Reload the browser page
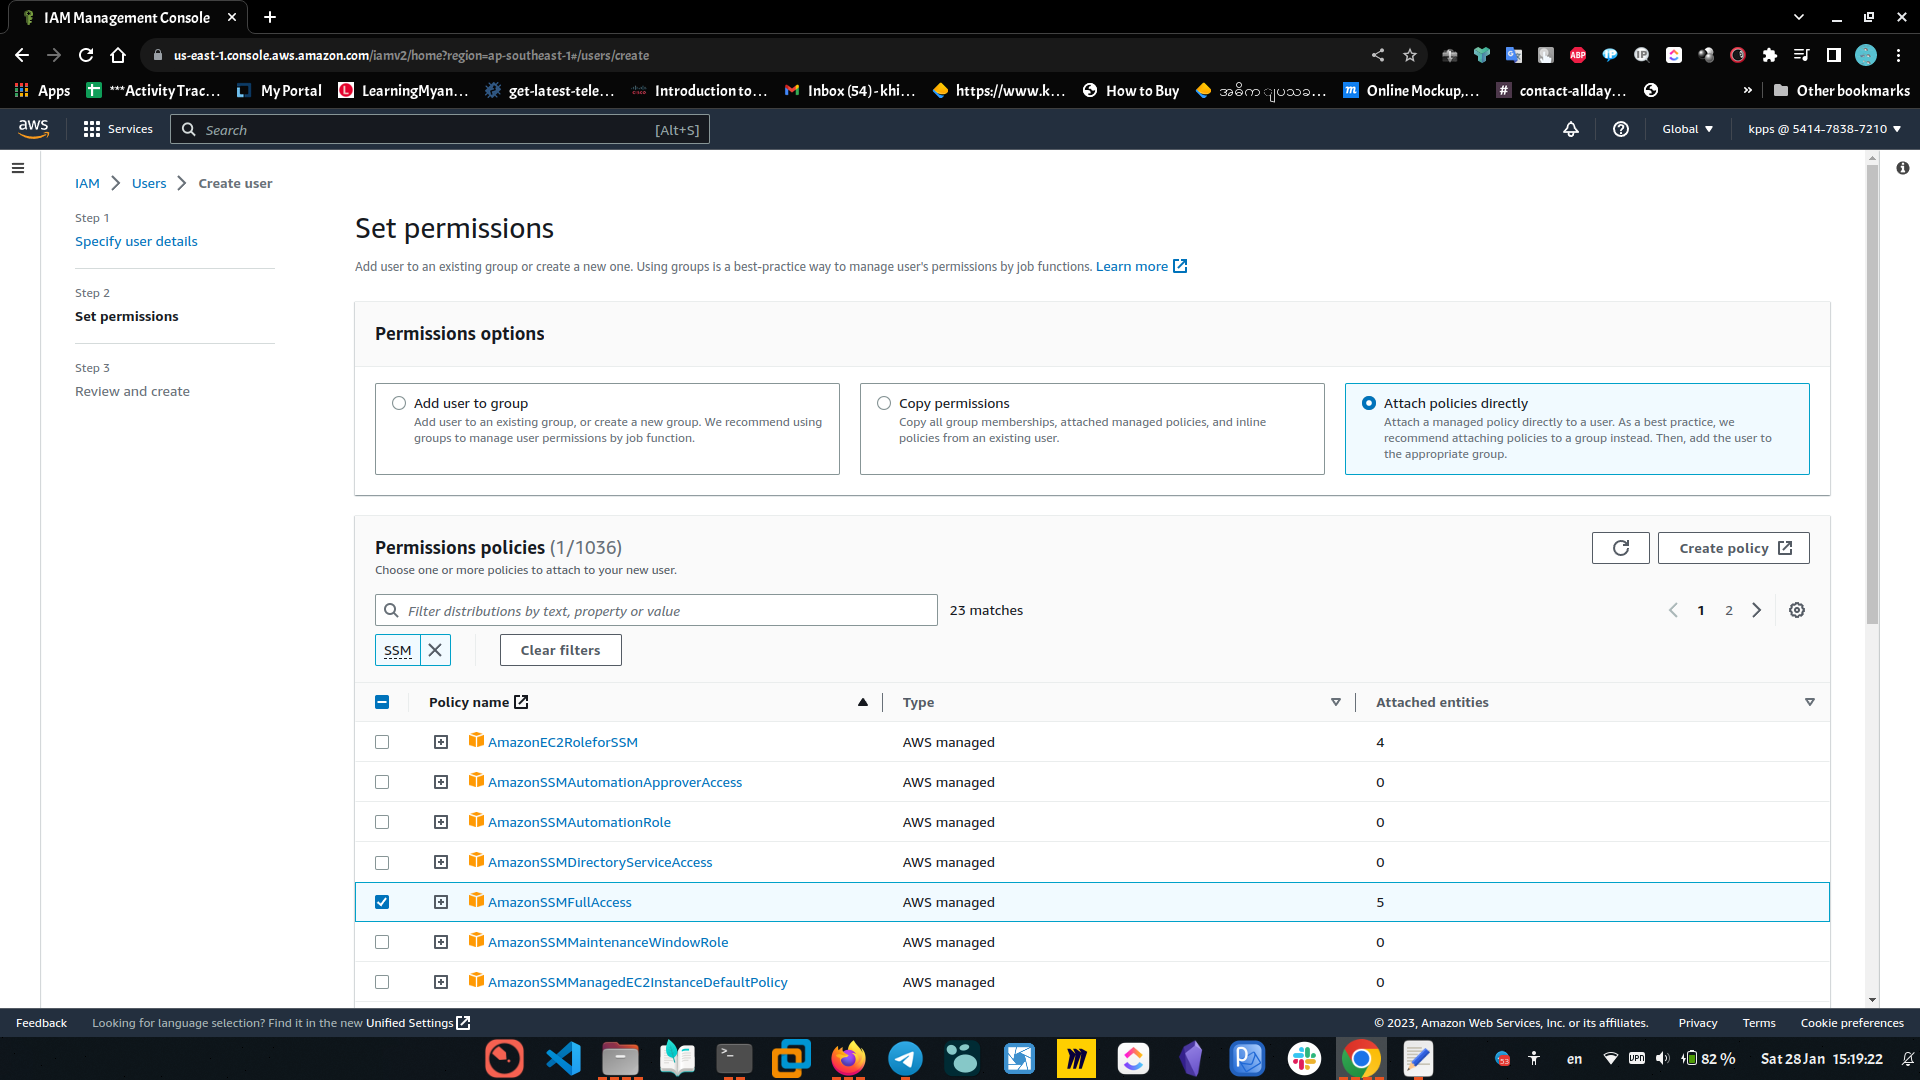Screen dimensions: 1920x1080 tap(86, 55)
